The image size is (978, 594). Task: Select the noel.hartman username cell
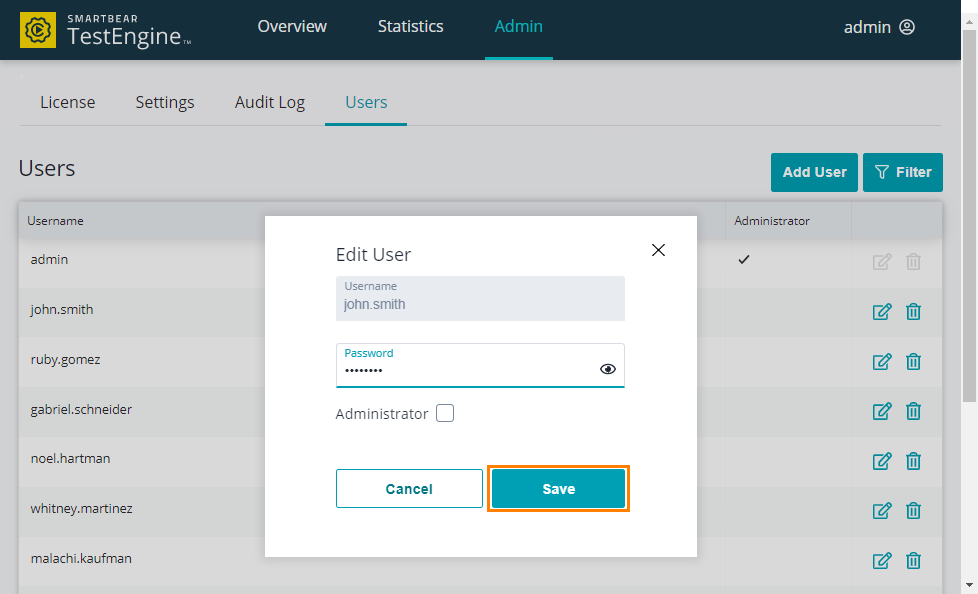click(70, 459)
